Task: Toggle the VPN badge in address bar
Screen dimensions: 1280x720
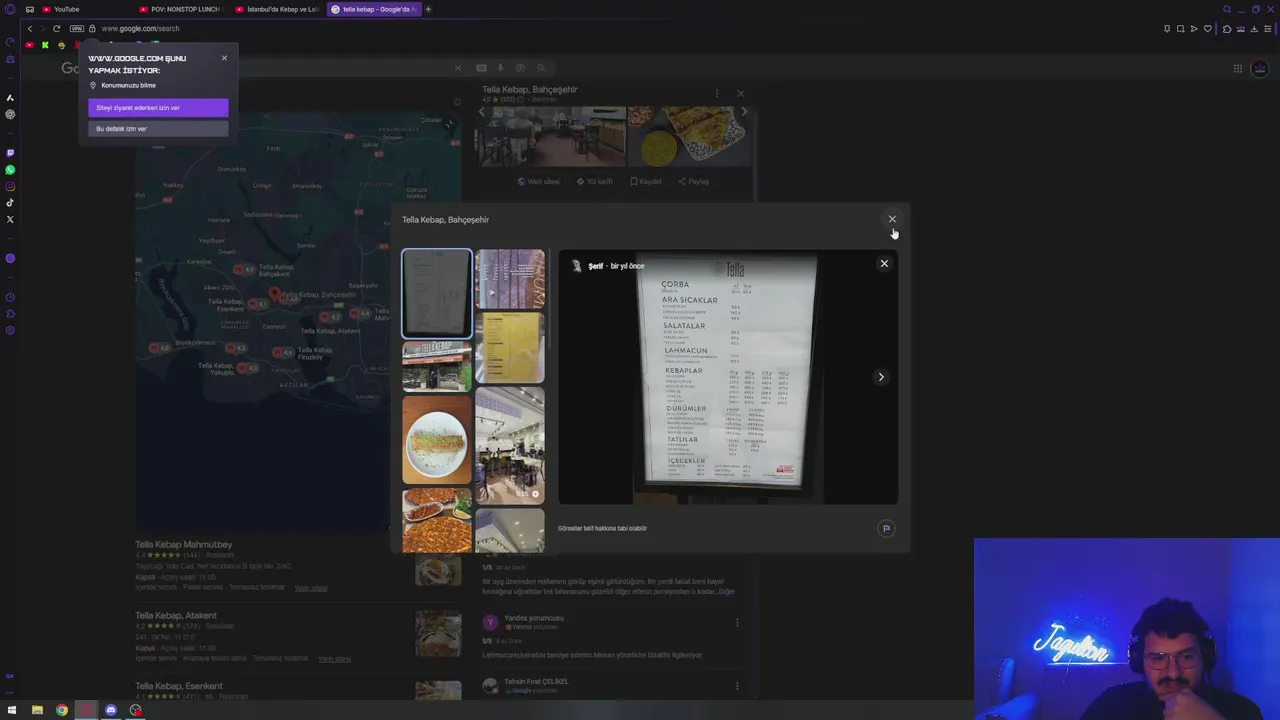Action: pyautogui.click(x=77, y=28)
